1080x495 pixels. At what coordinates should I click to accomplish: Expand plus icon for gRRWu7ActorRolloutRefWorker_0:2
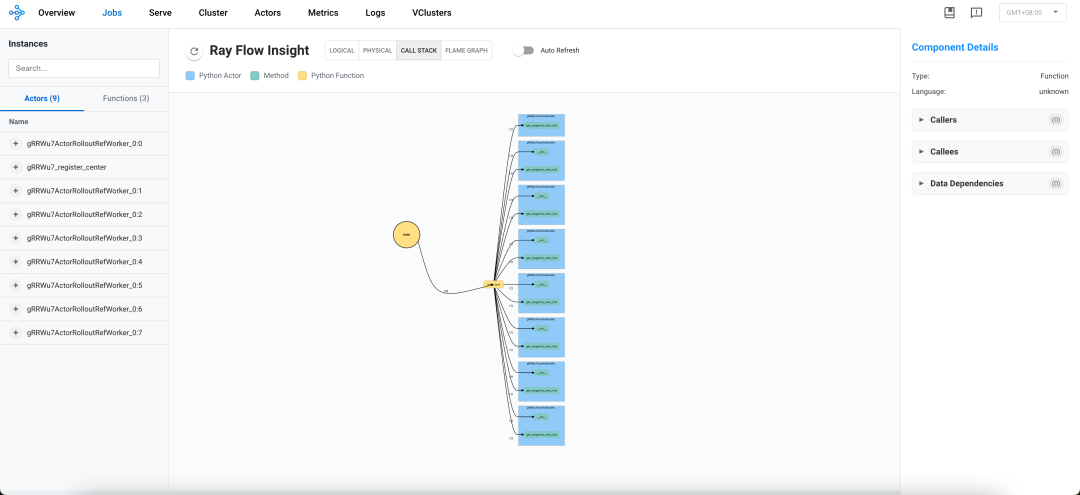15,215
